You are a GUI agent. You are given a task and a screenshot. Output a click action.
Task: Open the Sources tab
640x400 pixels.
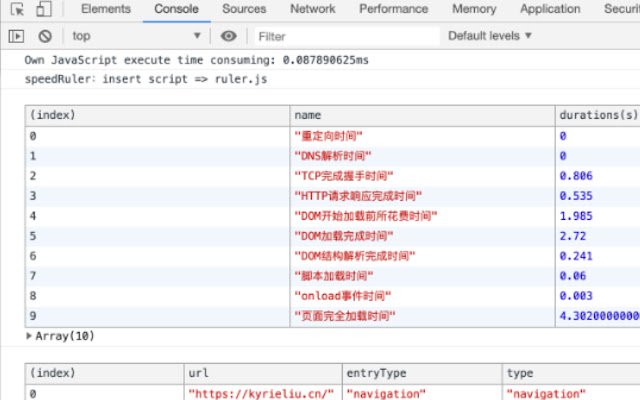(x=244, y=9)
